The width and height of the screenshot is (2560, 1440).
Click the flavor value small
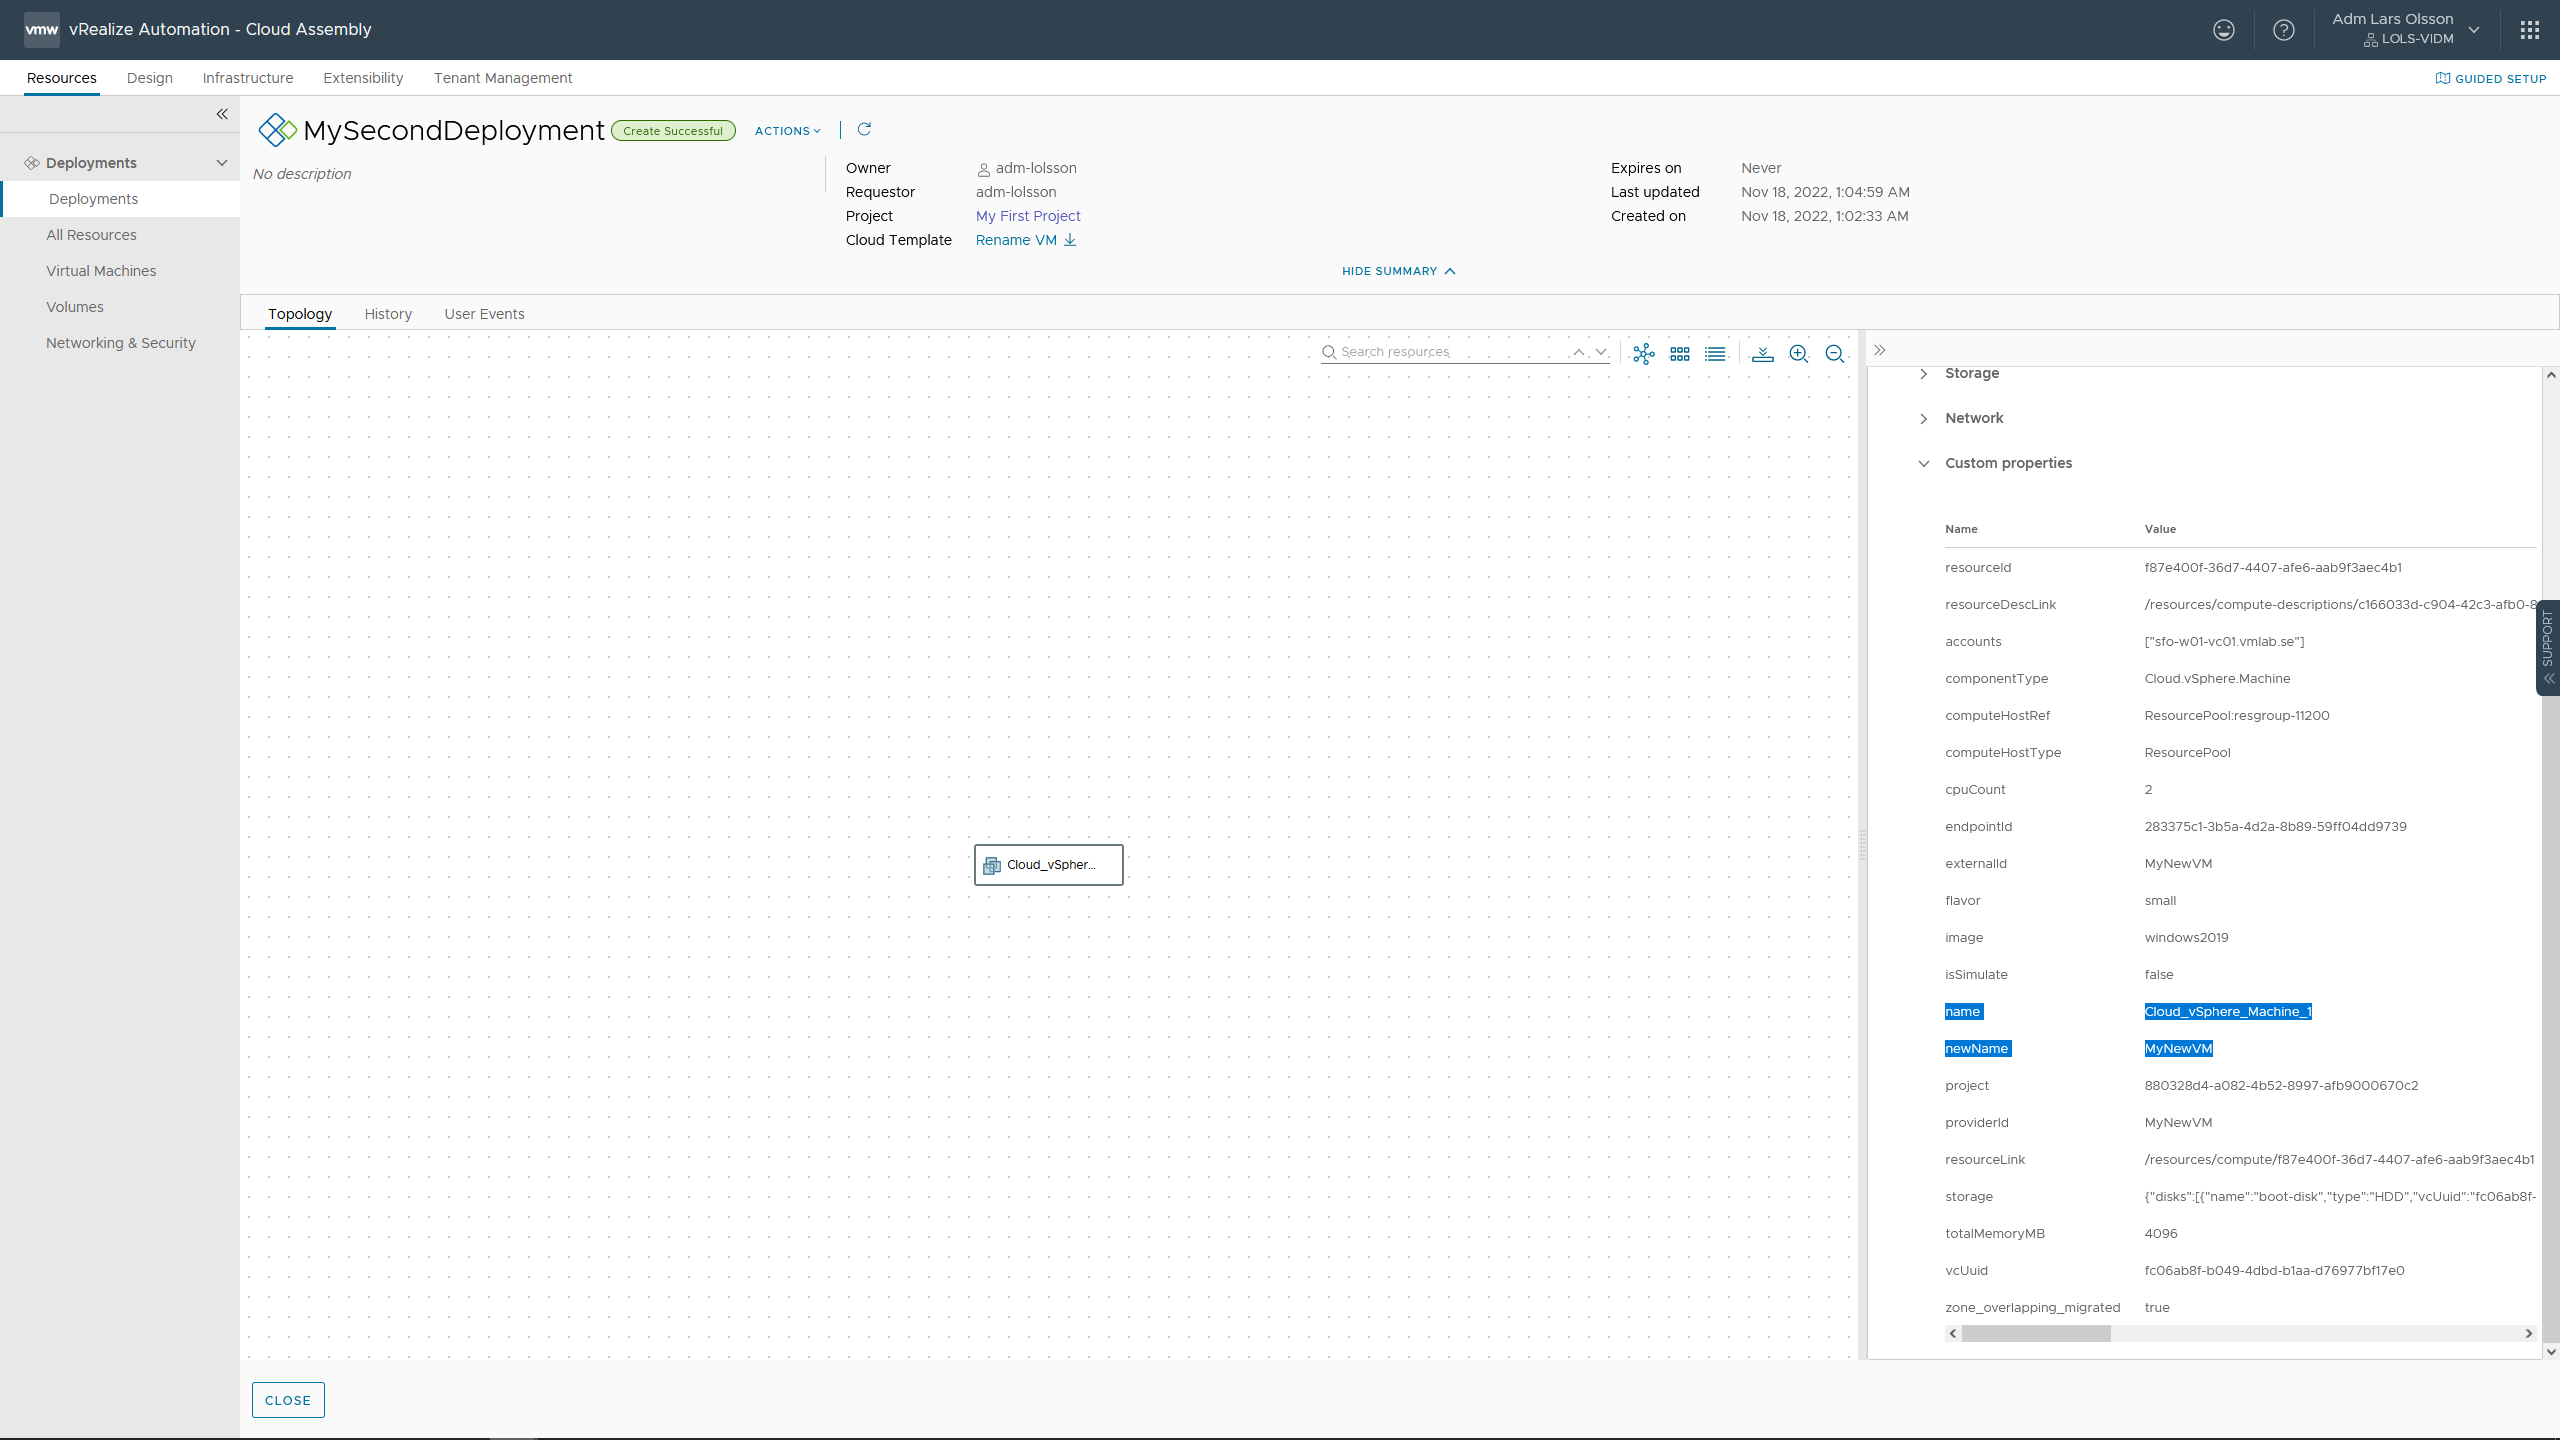pyautogui.click(x=2160, y=901)
